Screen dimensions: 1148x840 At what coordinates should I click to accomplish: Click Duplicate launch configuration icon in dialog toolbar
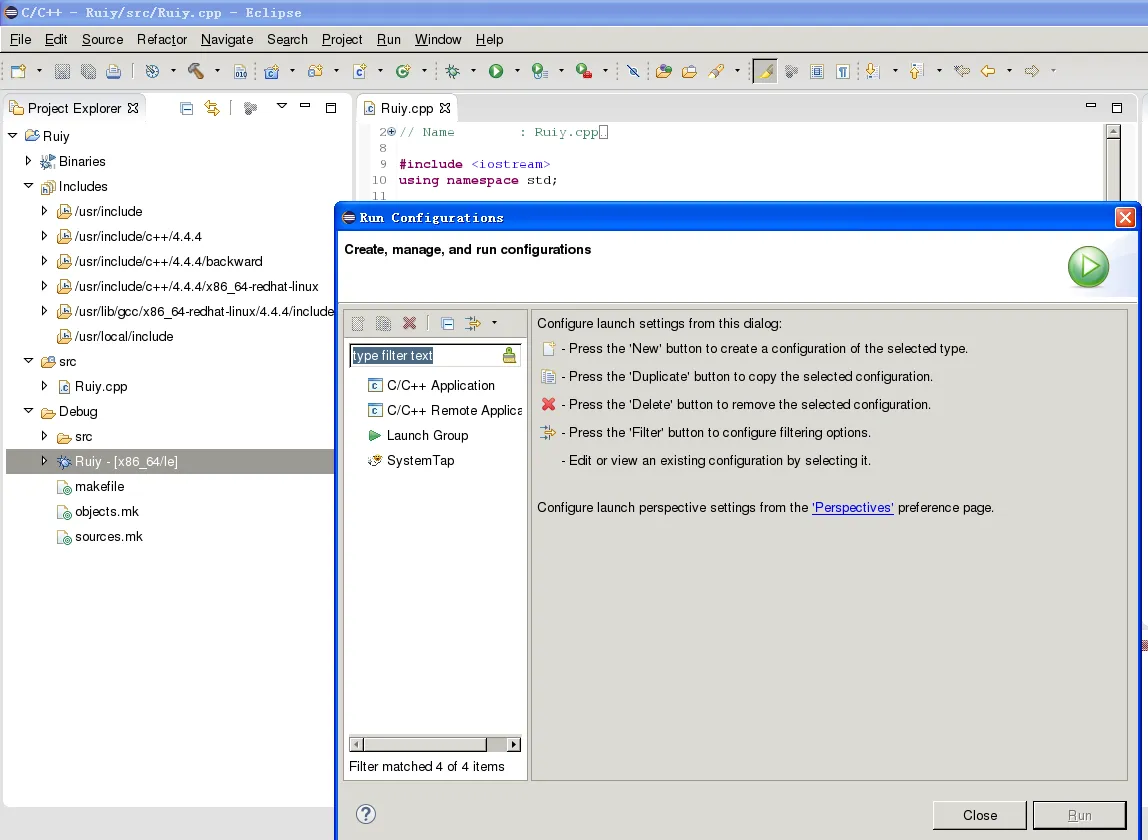(x=383, y=323)
